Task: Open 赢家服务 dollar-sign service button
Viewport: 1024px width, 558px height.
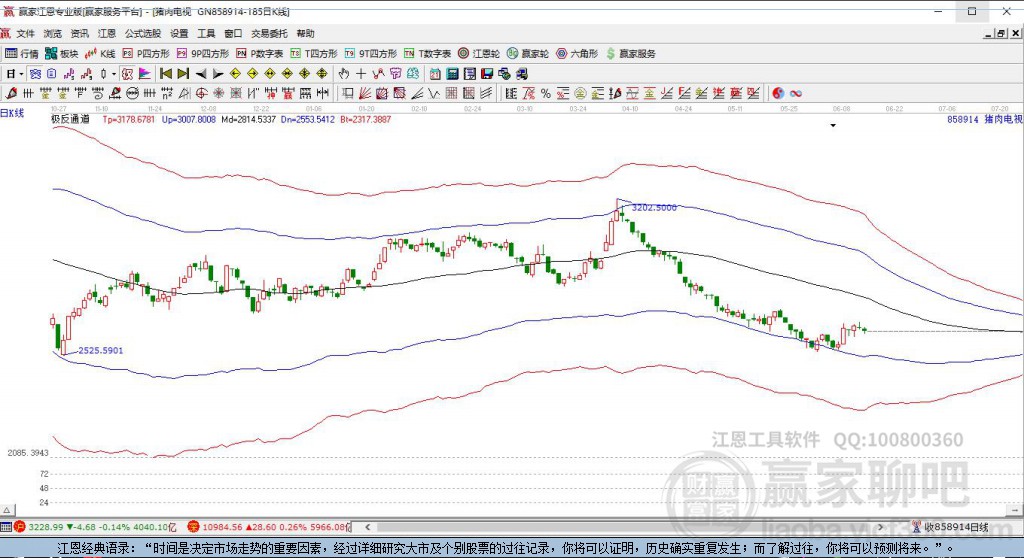Action: pos(630,54)
